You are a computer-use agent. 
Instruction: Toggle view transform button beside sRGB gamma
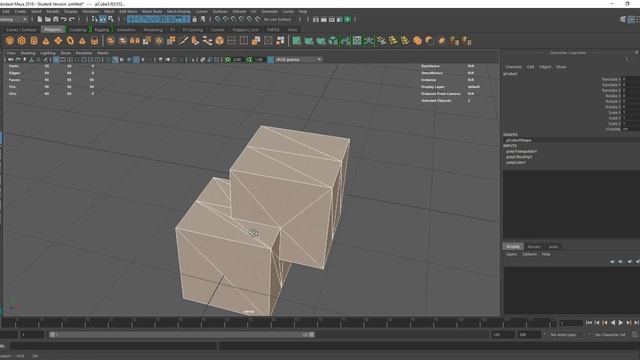(x=270, y=60)
